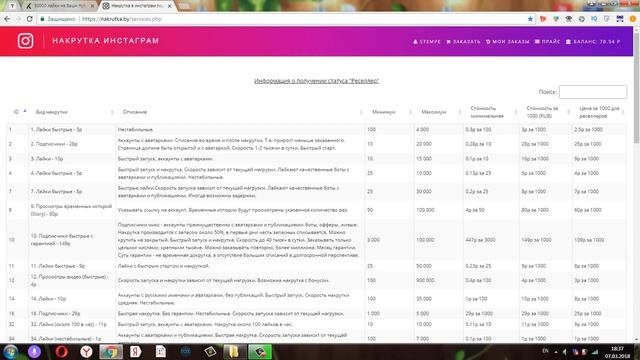Click the orange round extension icon at toolbar end
This screenshot has height=360, width=640.
633,19
